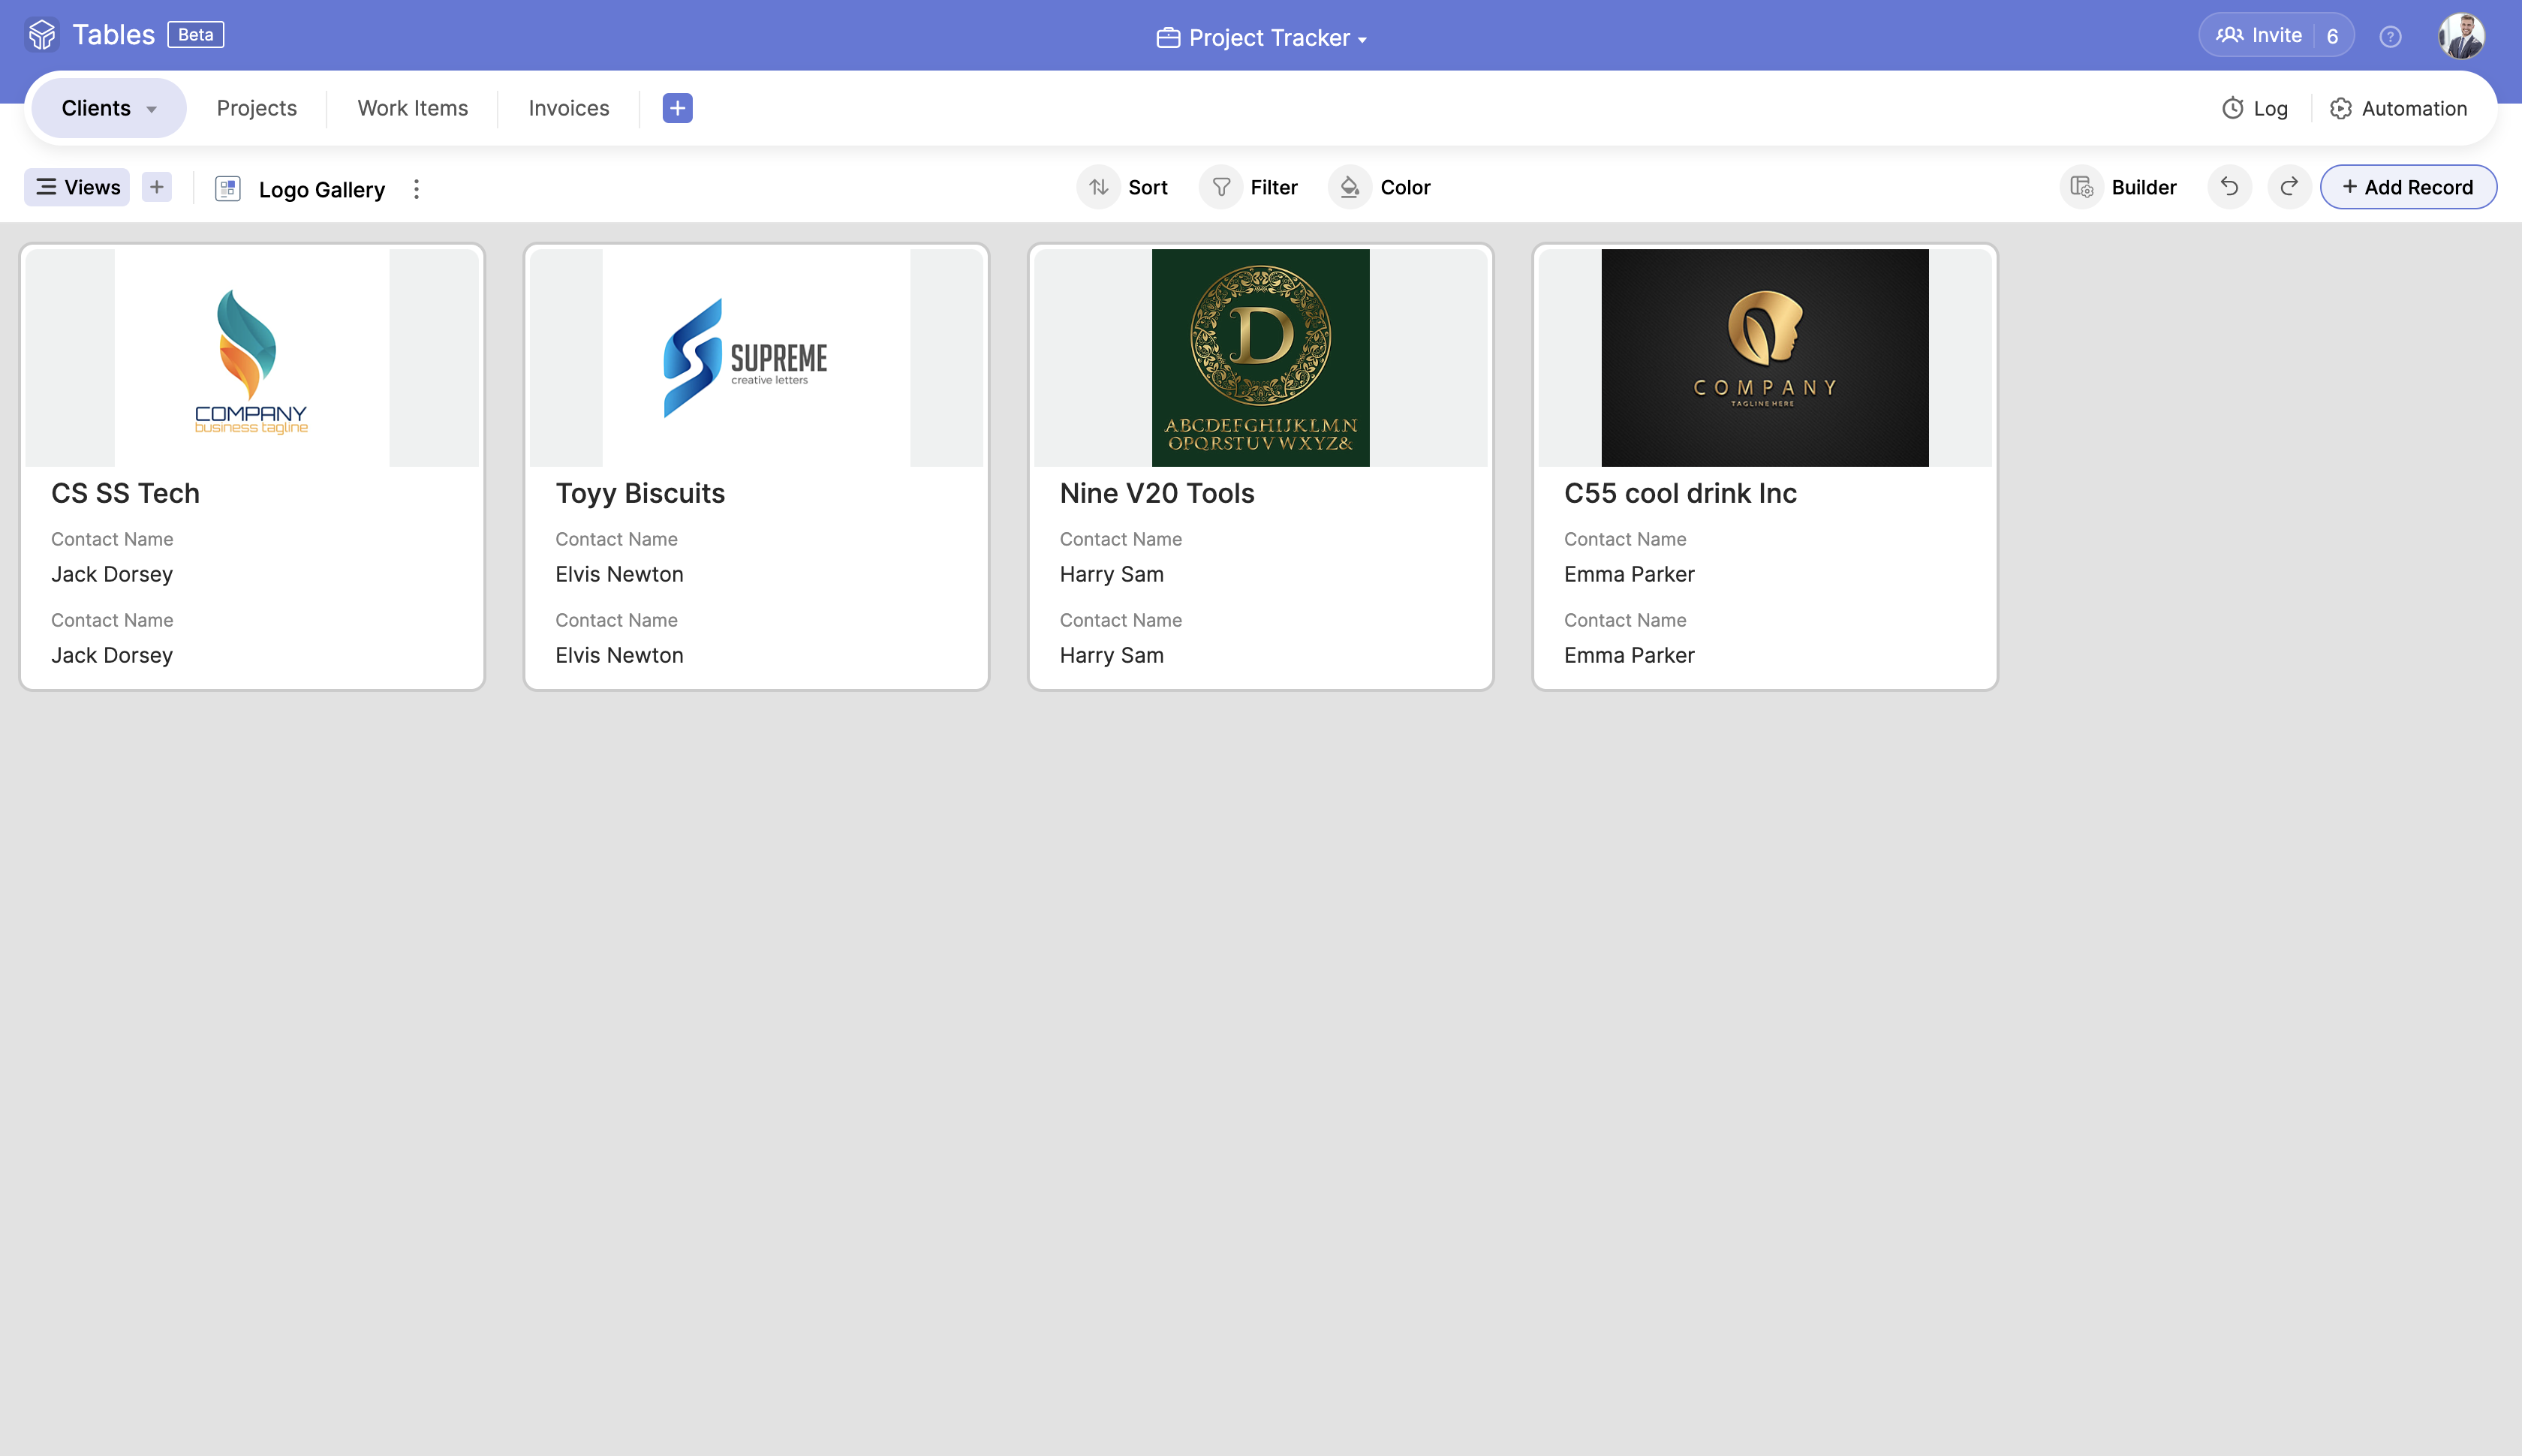Click the Nine V20 Tools card title
This screenshot has width=2522, height=1456.
[1157, 493]
